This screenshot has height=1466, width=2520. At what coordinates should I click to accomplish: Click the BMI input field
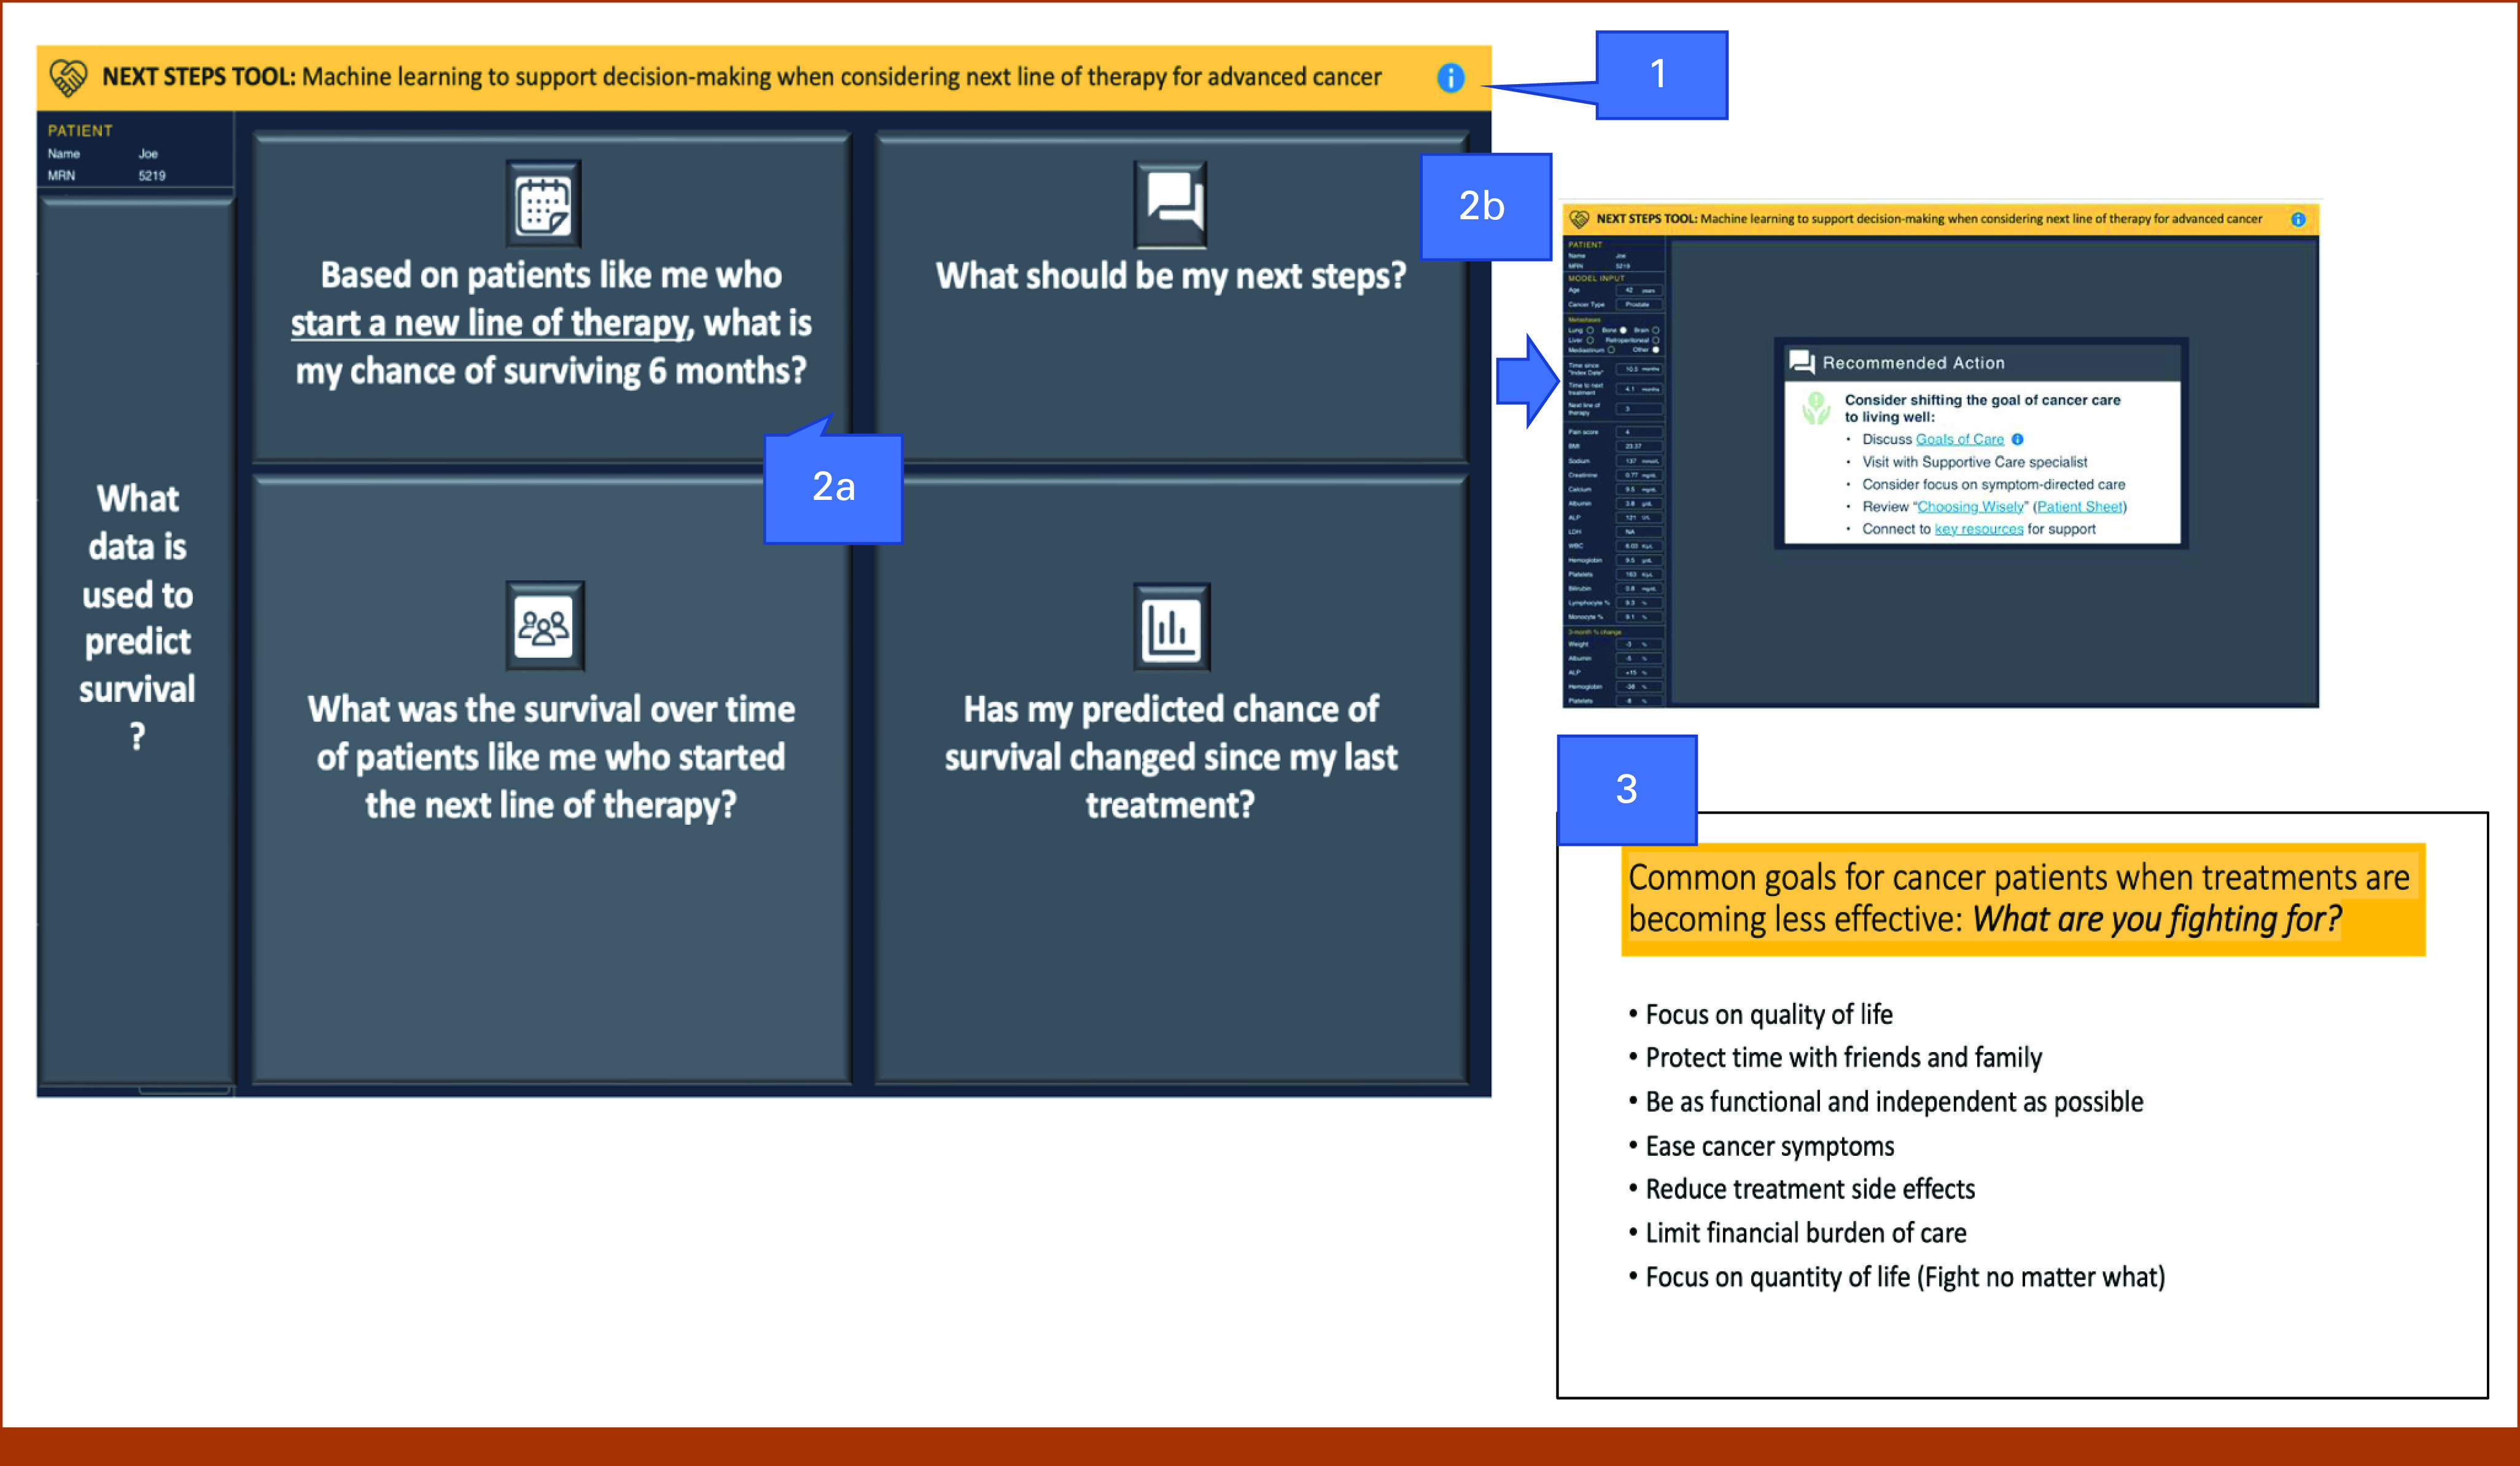pos(1639,446)
